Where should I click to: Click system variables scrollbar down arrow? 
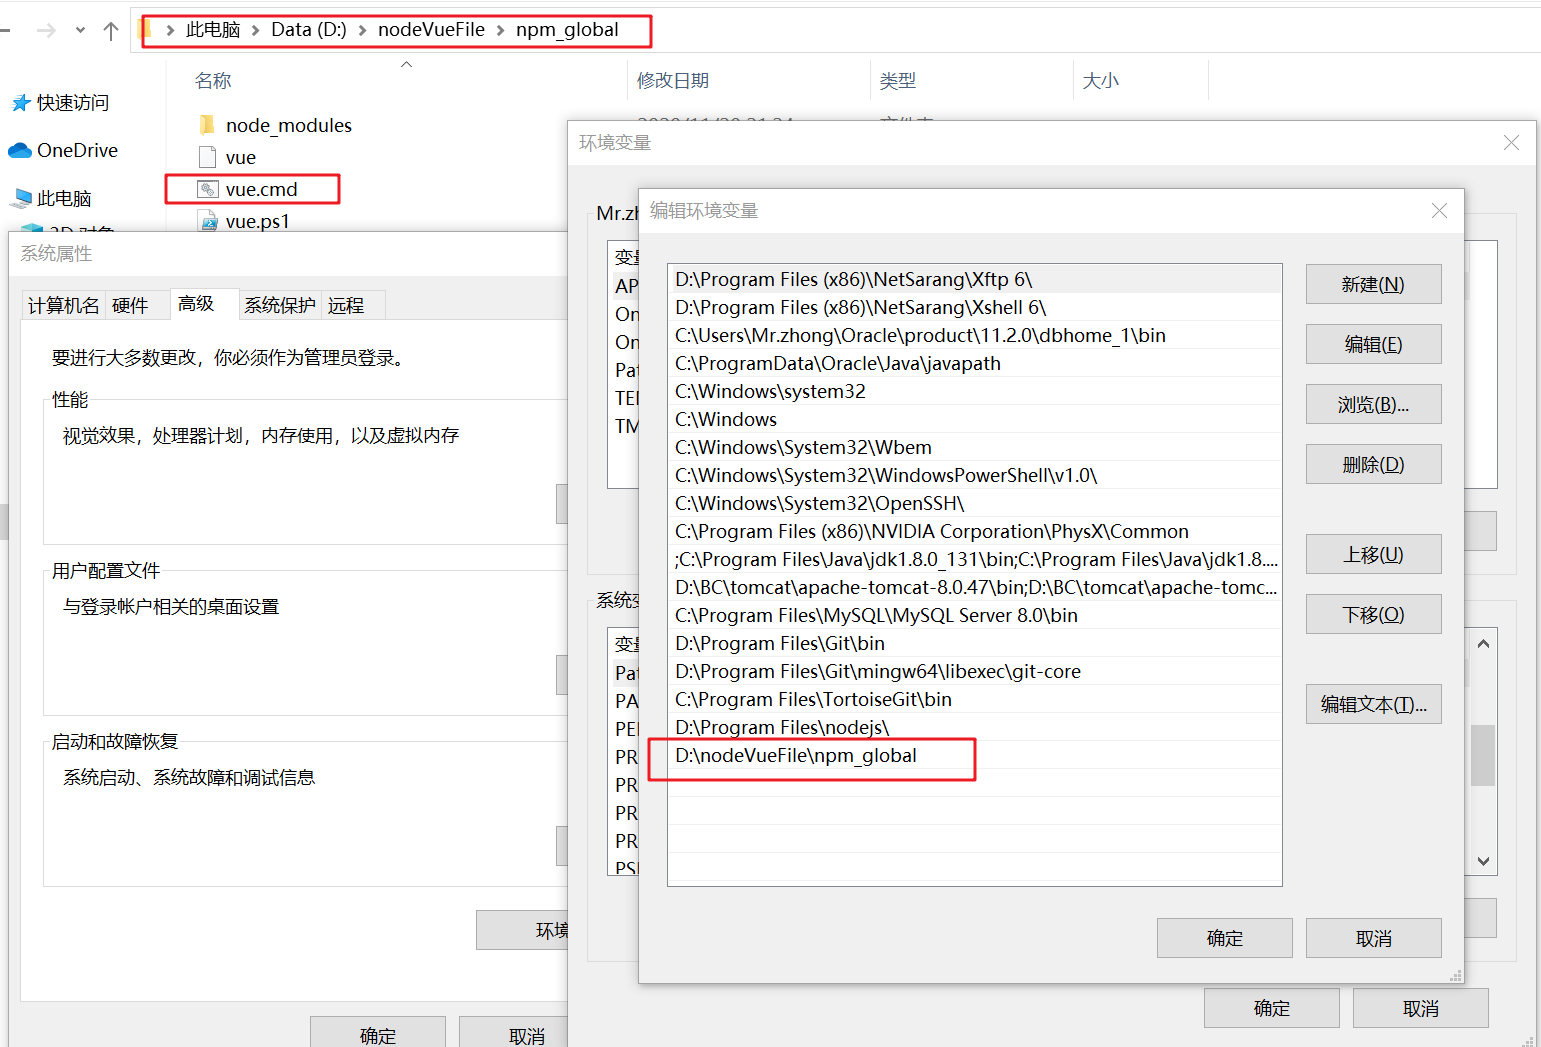[x=1483, y=861]
